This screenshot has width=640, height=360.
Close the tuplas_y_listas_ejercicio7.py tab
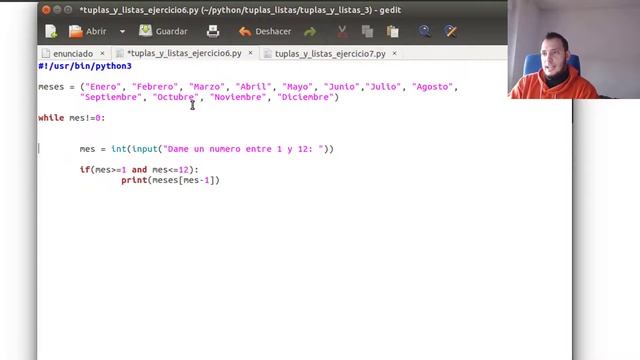[x=395, y=53]
